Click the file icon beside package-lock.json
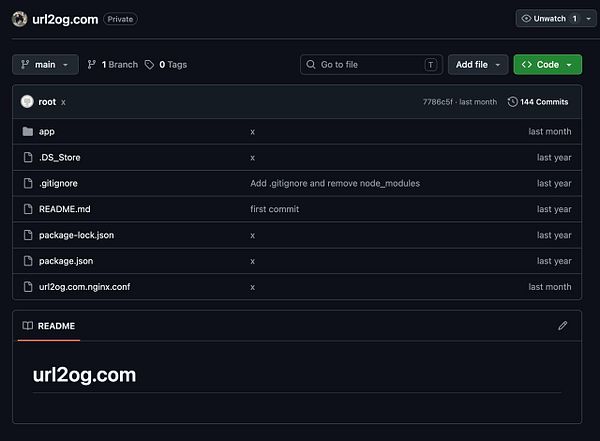The width and height of the screenshot is (600, 441). (x=28, y=235)
